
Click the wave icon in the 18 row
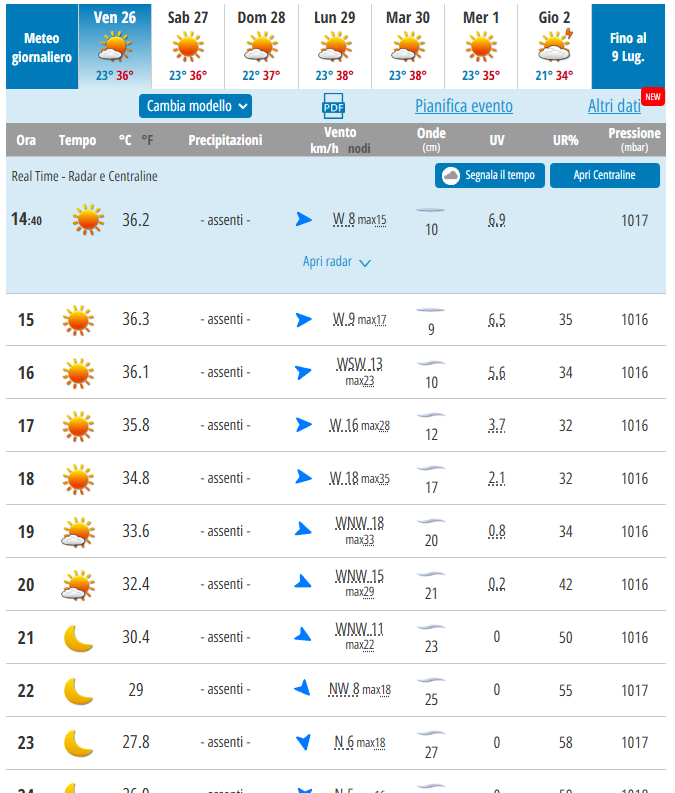431,468
